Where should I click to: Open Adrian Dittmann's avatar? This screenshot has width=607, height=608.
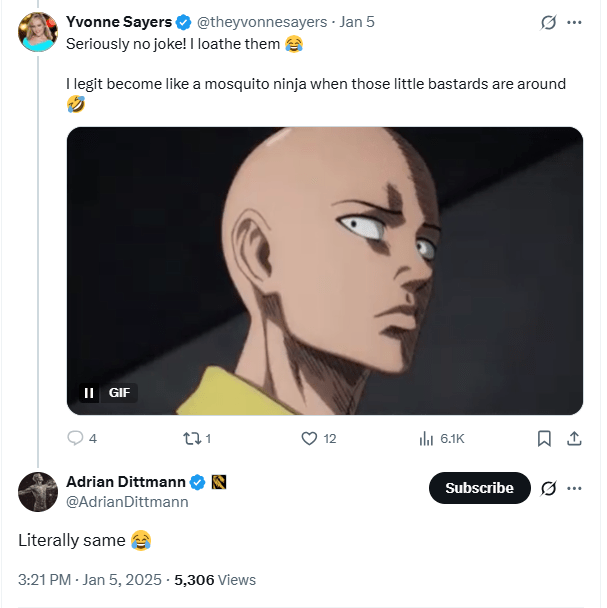[x=37, y=491]
